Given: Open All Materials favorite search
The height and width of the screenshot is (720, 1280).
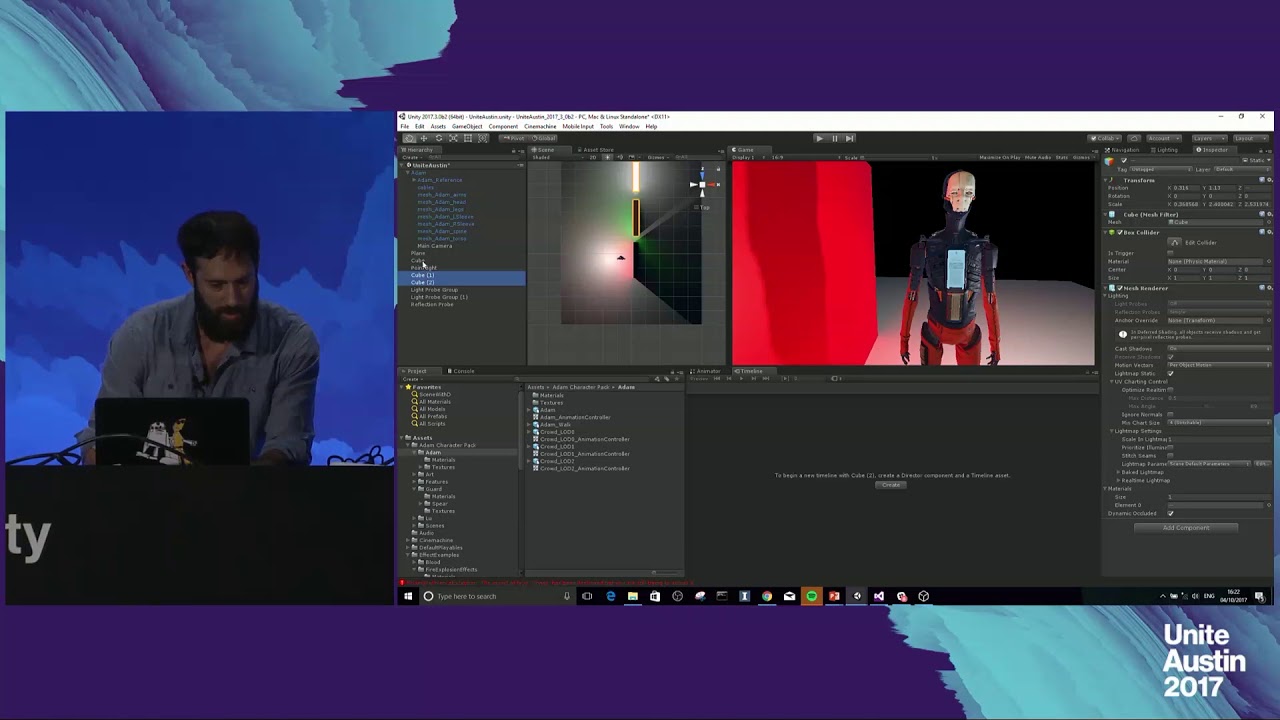Looking at the screenshot, I should click(435, 402).
